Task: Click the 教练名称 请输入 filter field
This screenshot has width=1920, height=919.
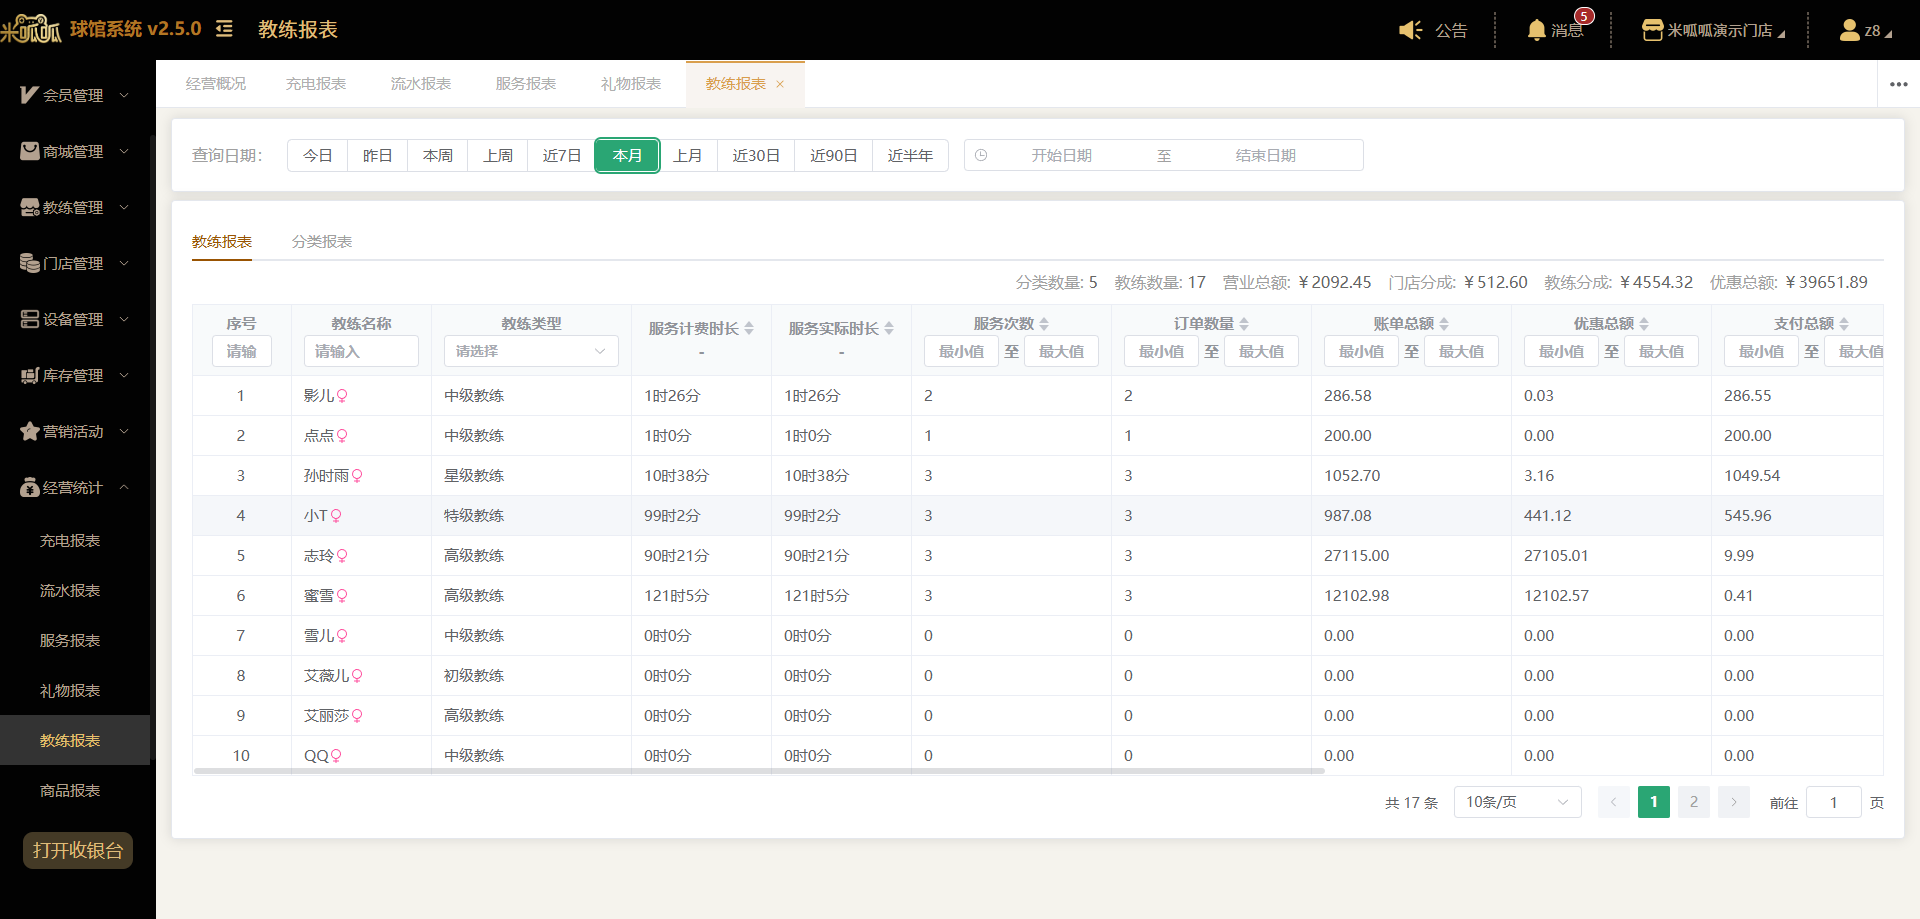Action: click(361, 351)
